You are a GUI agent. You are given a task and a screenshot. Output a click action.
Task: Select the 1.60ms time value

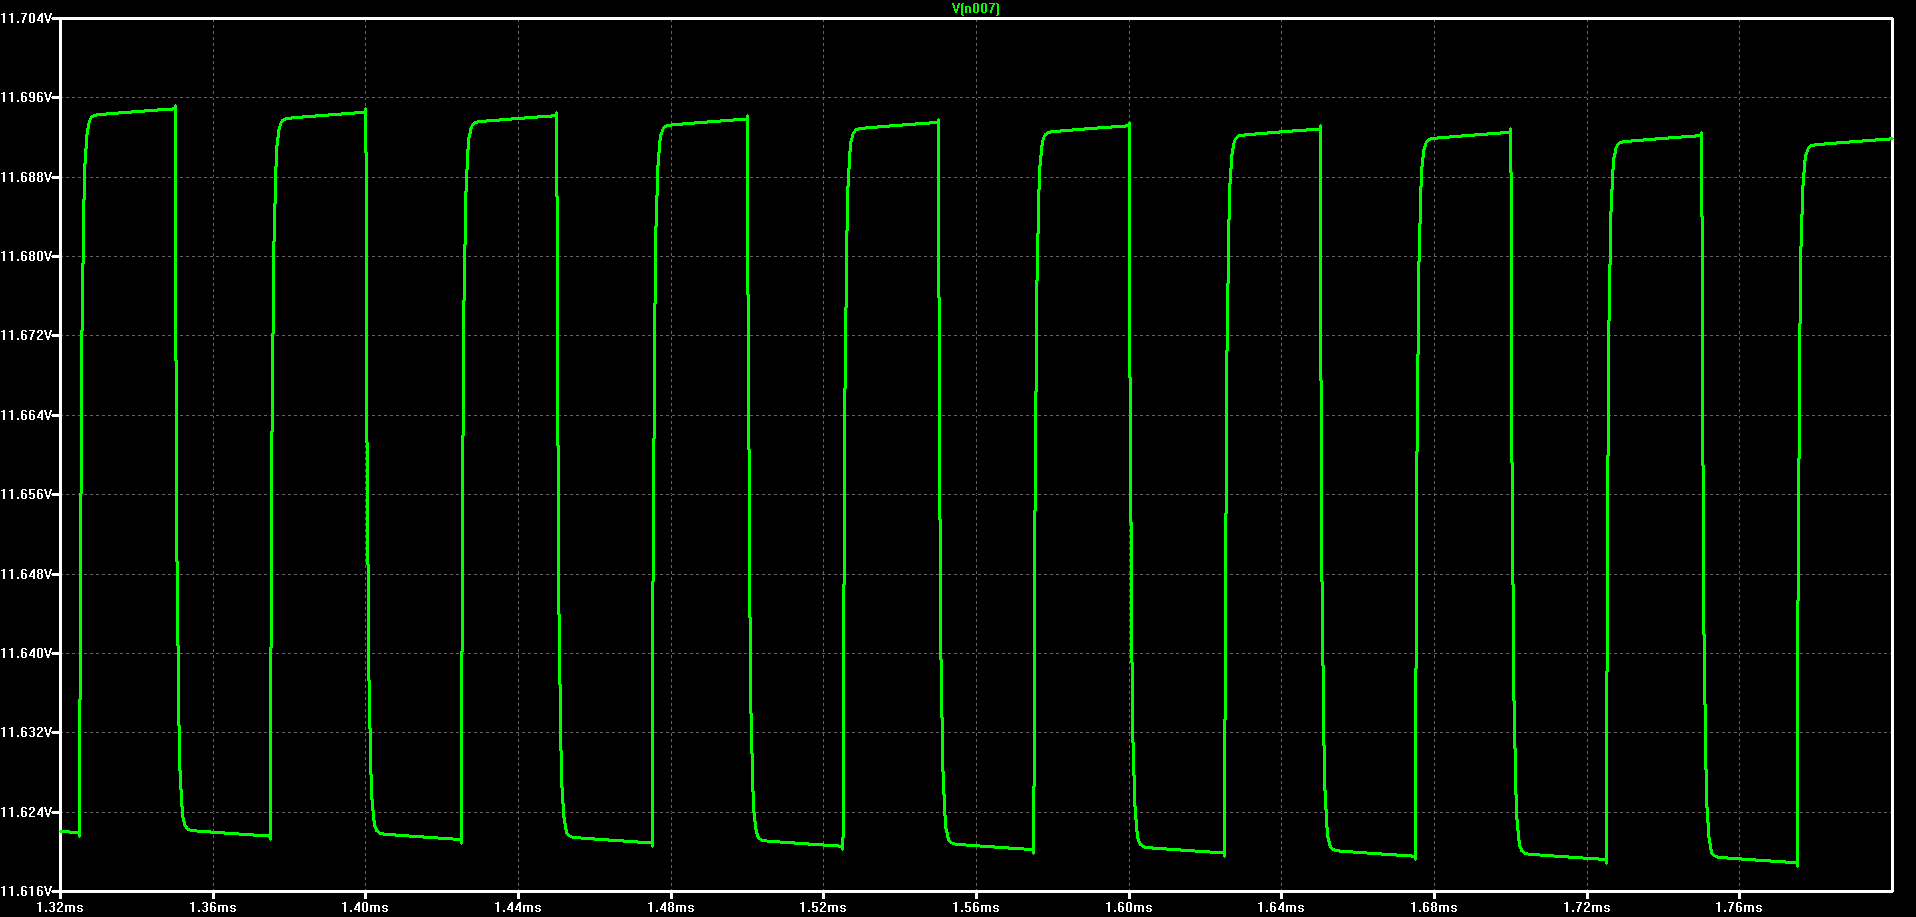click(x=1129, y=908)
